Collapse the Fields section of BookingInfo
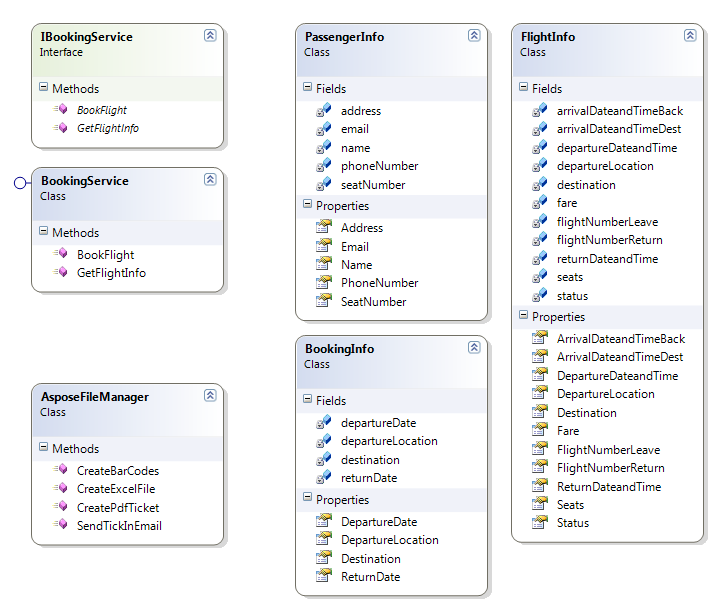The image size is (726, 615). 307,401
